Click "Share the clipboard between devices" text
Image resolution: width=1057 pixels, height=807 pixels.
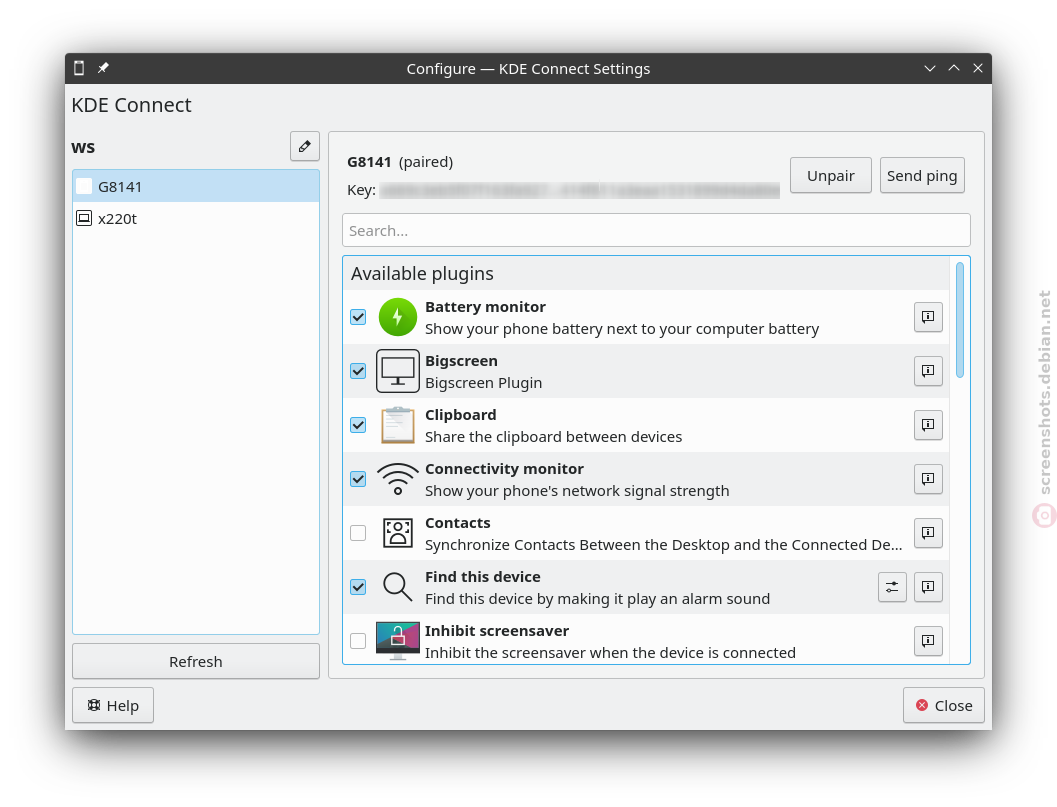[x=553, y=437]
